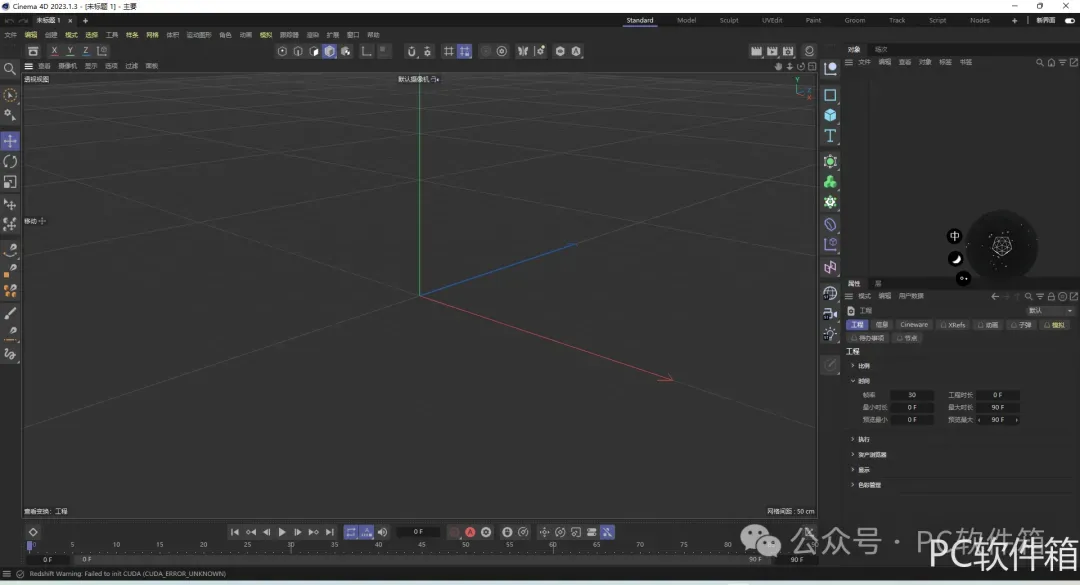Click frame 25 on the timeline ruler
Image resolution: width=1080 pixels, height=585 pixels.
(247, 545)
